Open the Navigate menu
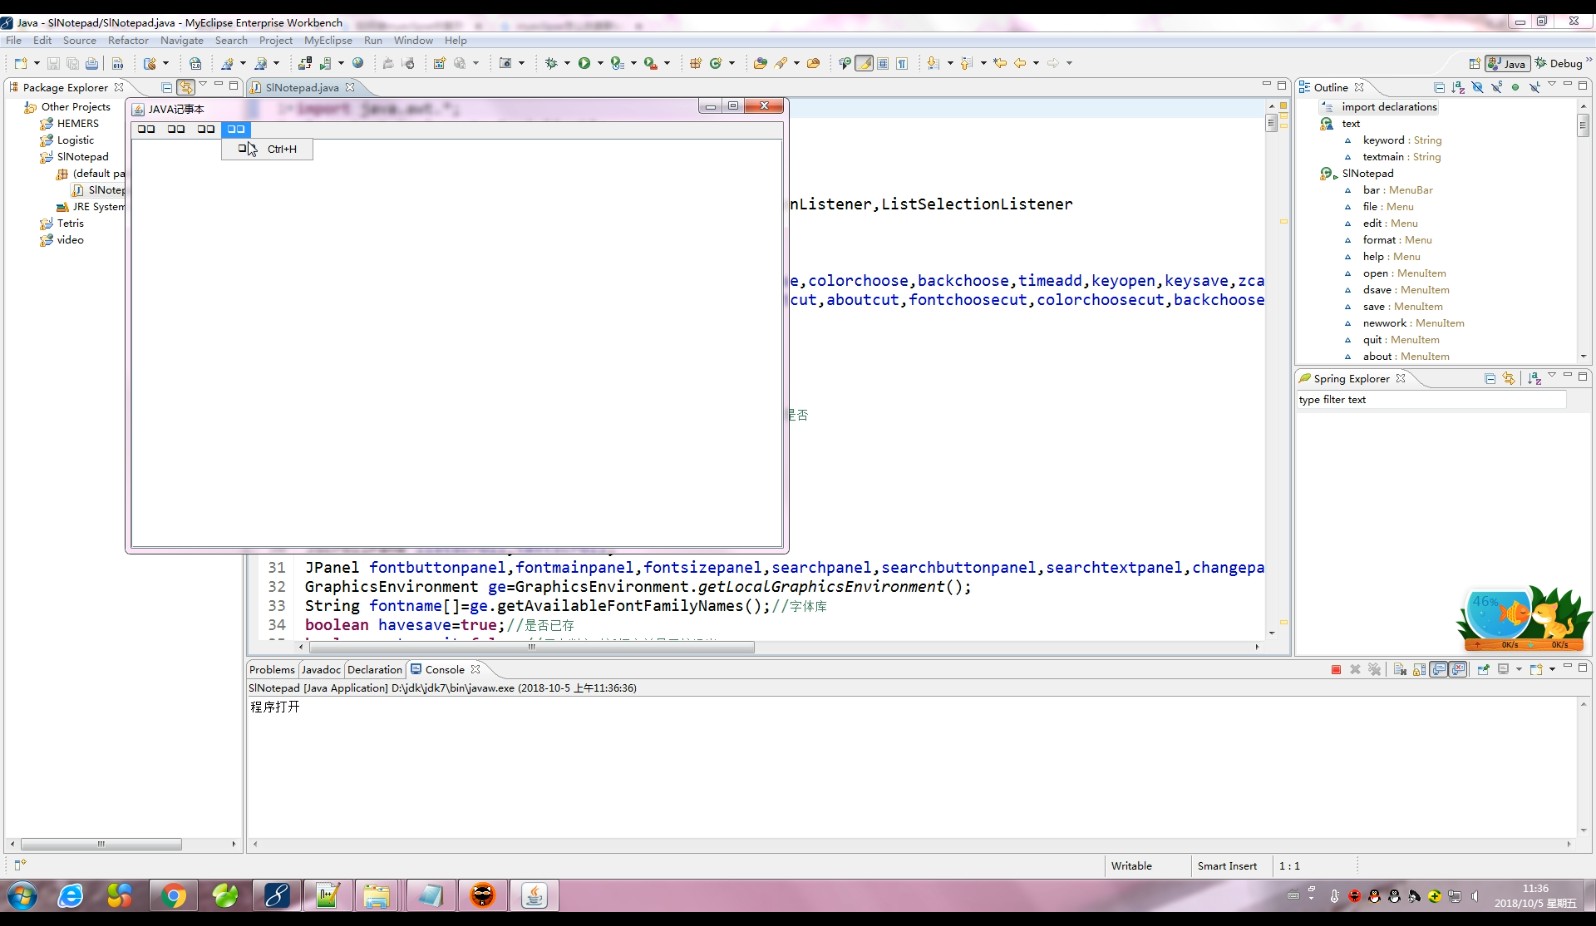Viewport: 1596px width, 926px height. click(x=182, y=40)
